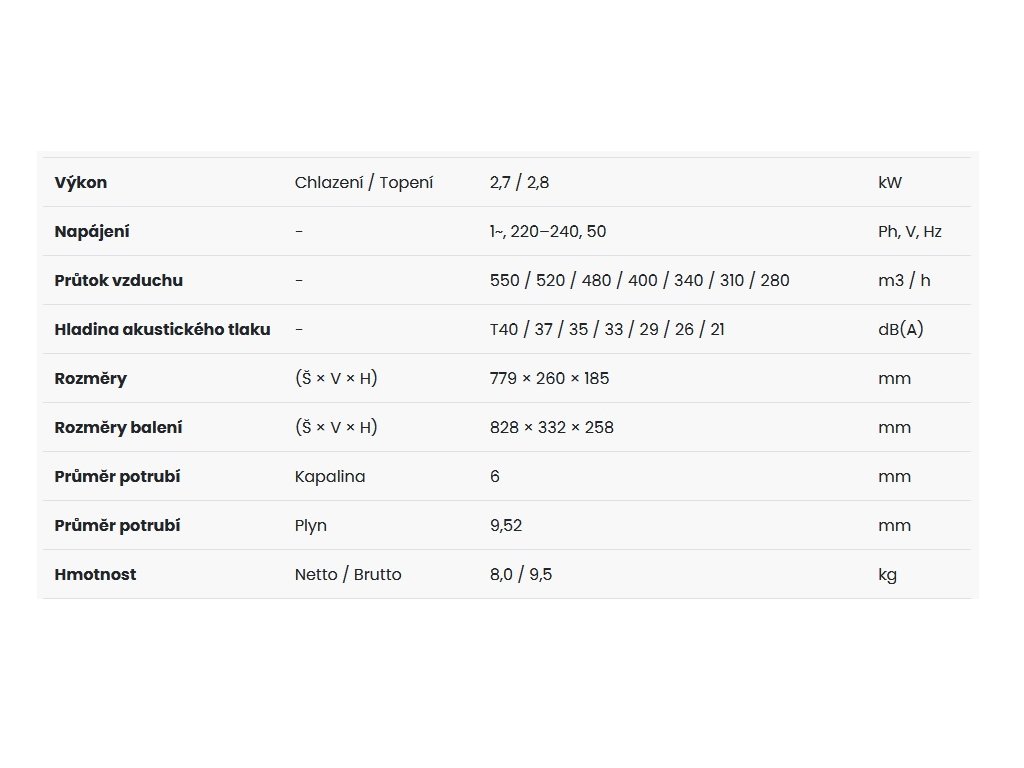Click the 1~, 220–240, 50 value
The image size is (1024, 768).
548,232
